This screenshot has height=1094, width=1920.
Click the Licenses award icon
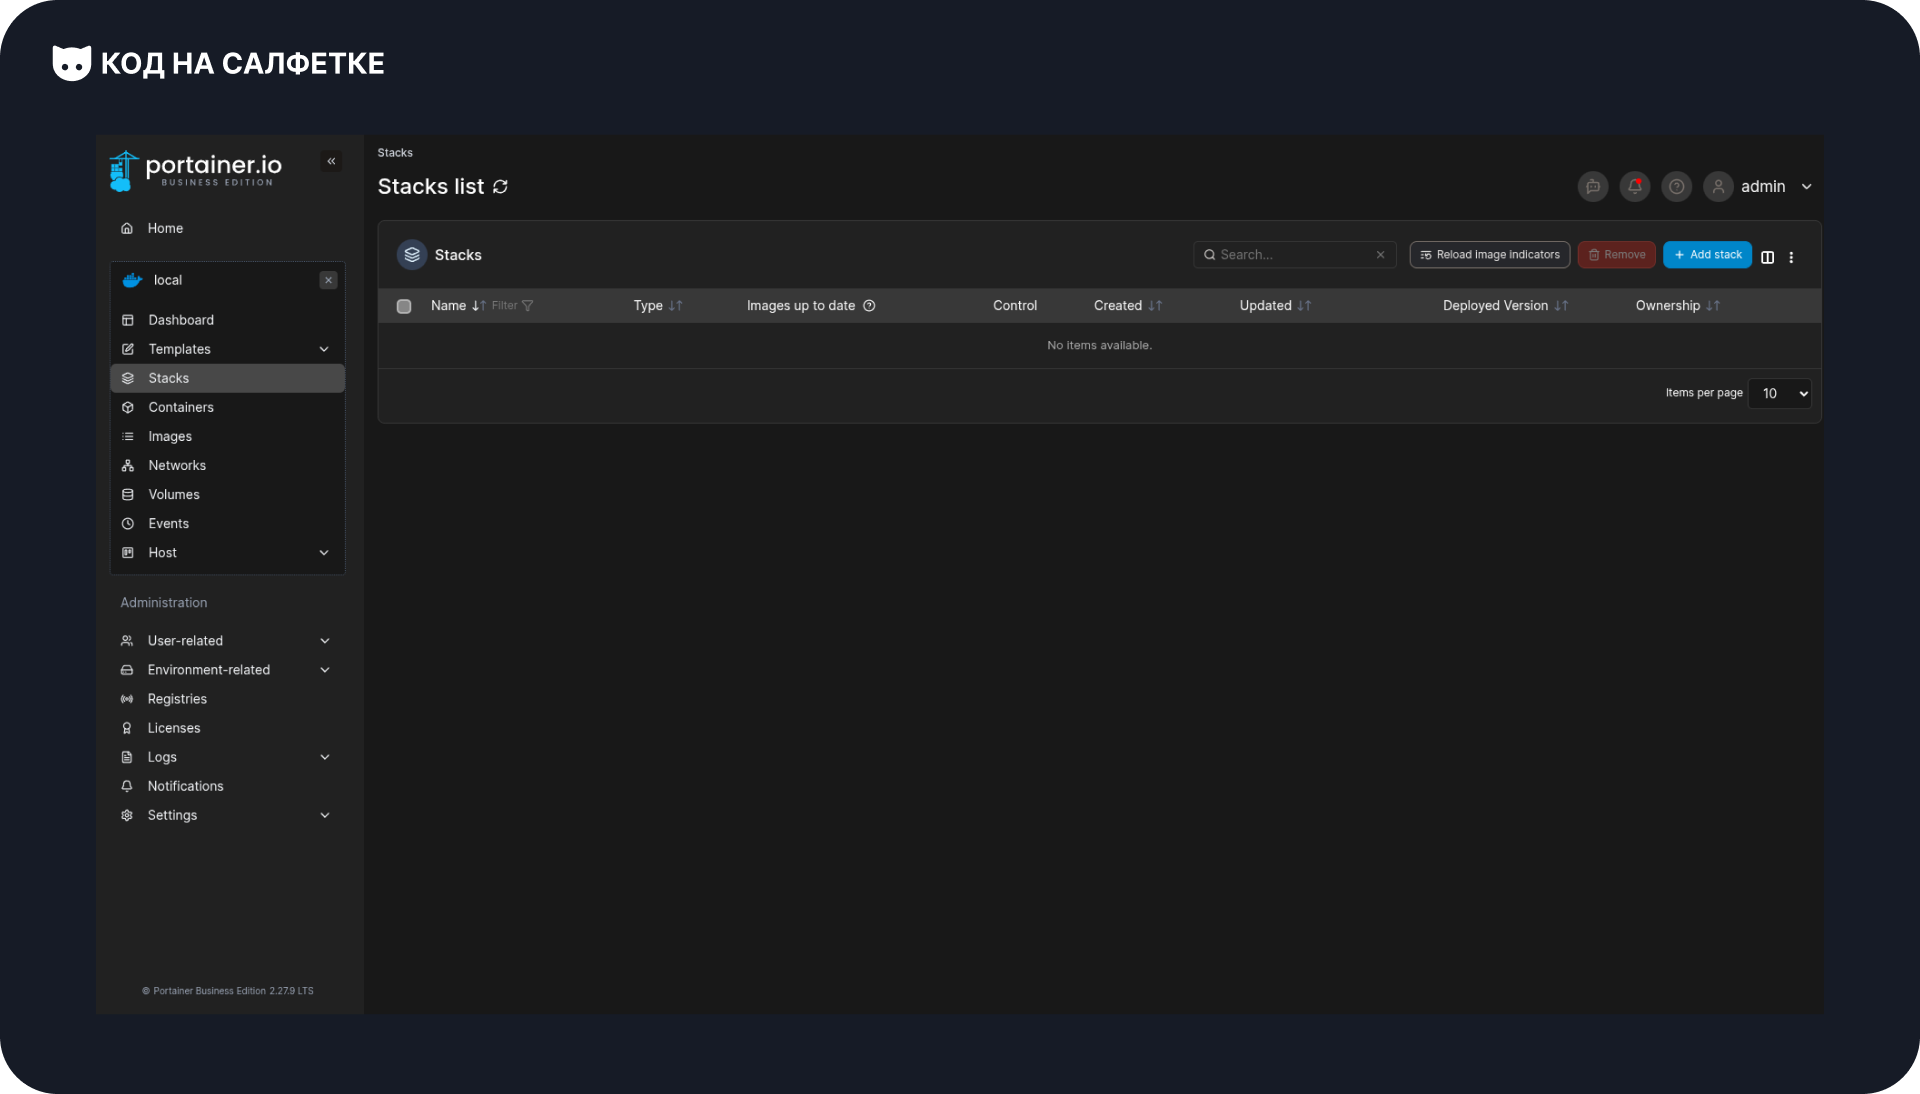[127, 728]
